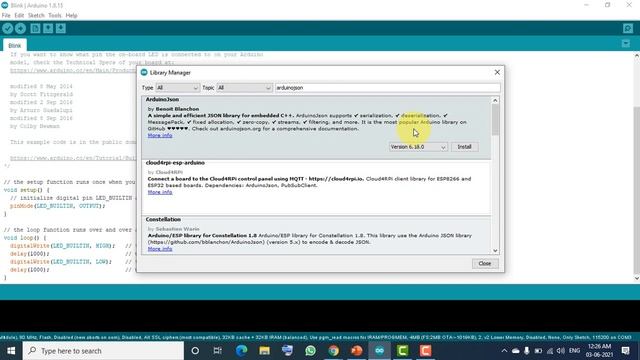
Task: Open Google Chrome from taskbar
Action: pyautogui.click(x=333, y=351)
